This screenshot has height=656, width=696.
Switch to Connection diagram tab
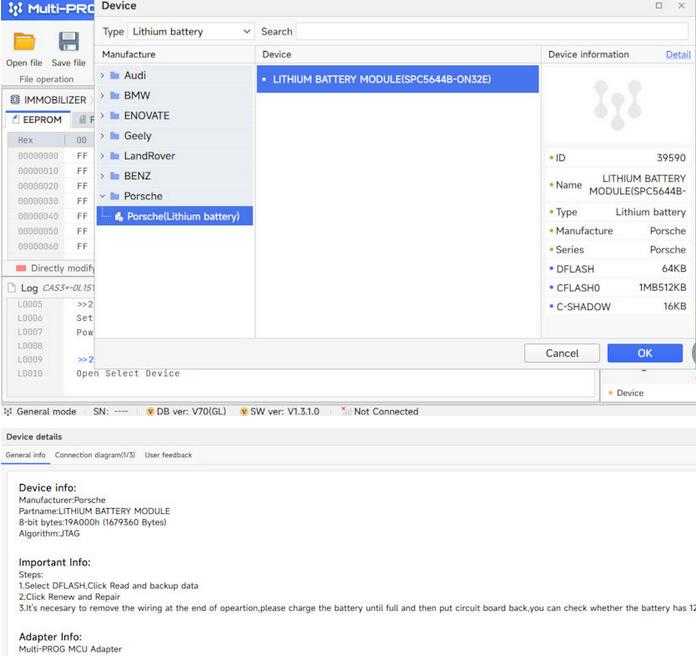[x=95, y=455]
